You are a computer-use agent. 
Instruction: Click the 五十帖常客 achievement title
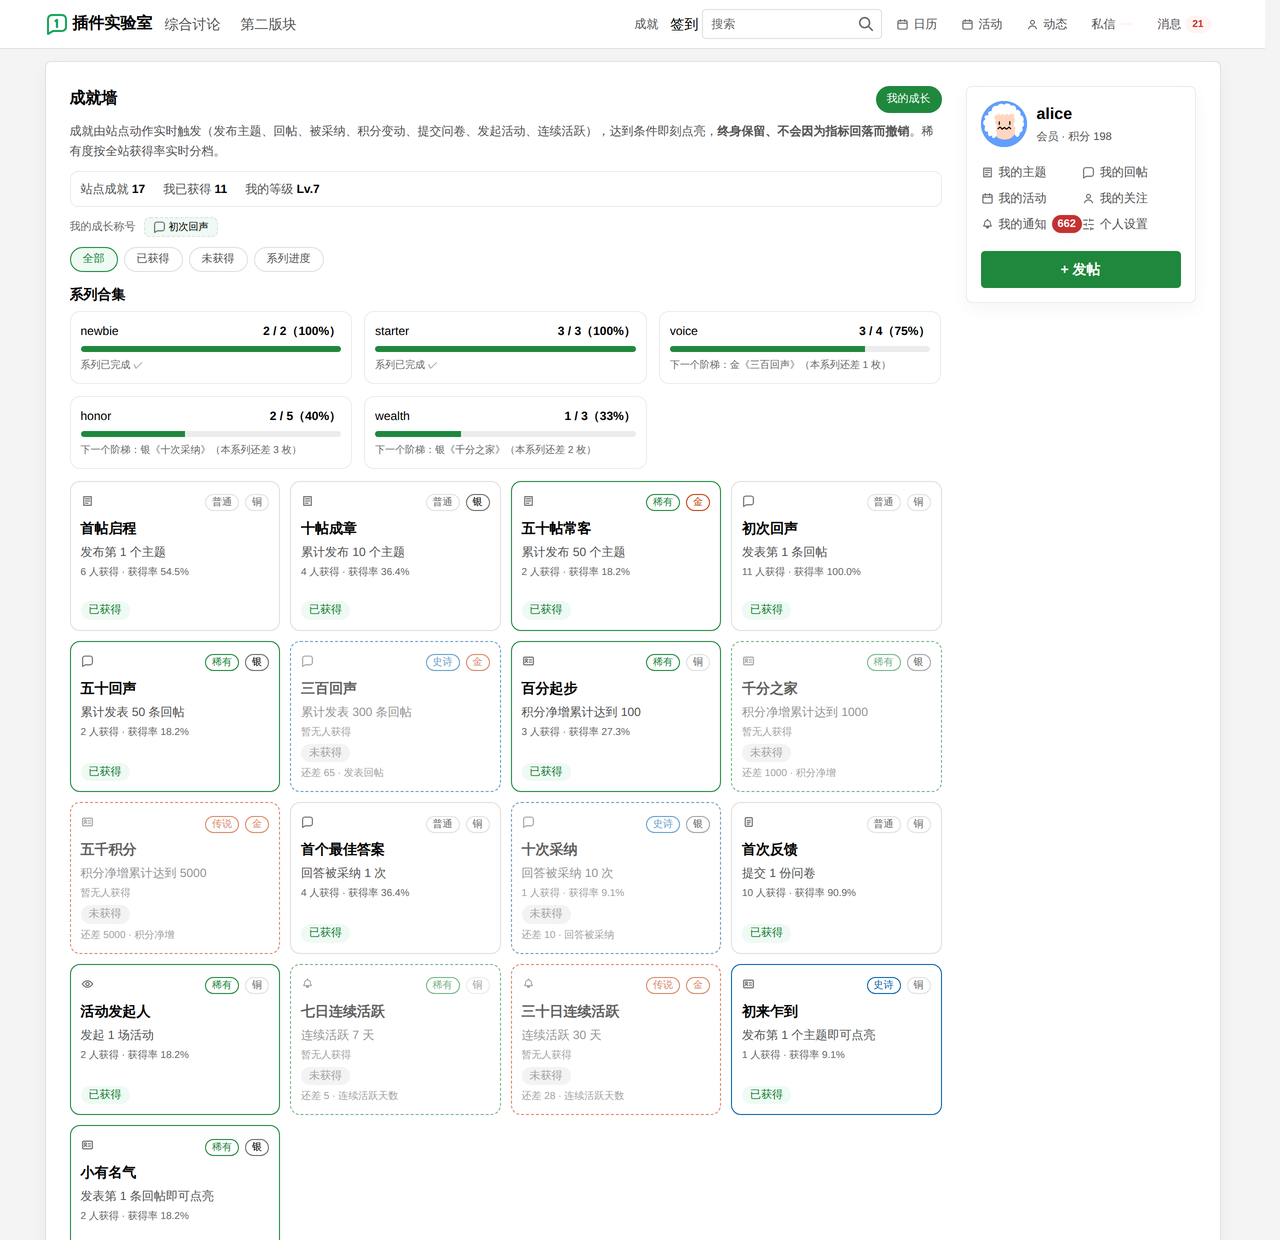point(556,528)
